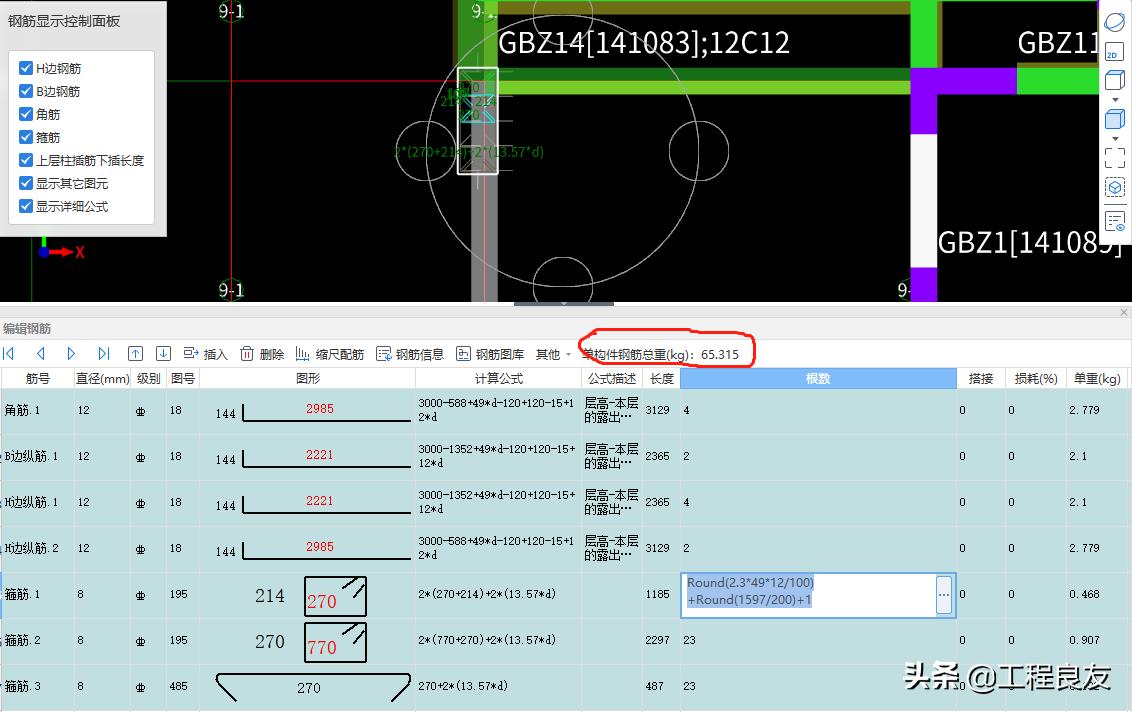This screenshot has width=1132, height=712.
Task: Click GBZ14[141083];12C12 label in viewport
Action: click(644, 43)
